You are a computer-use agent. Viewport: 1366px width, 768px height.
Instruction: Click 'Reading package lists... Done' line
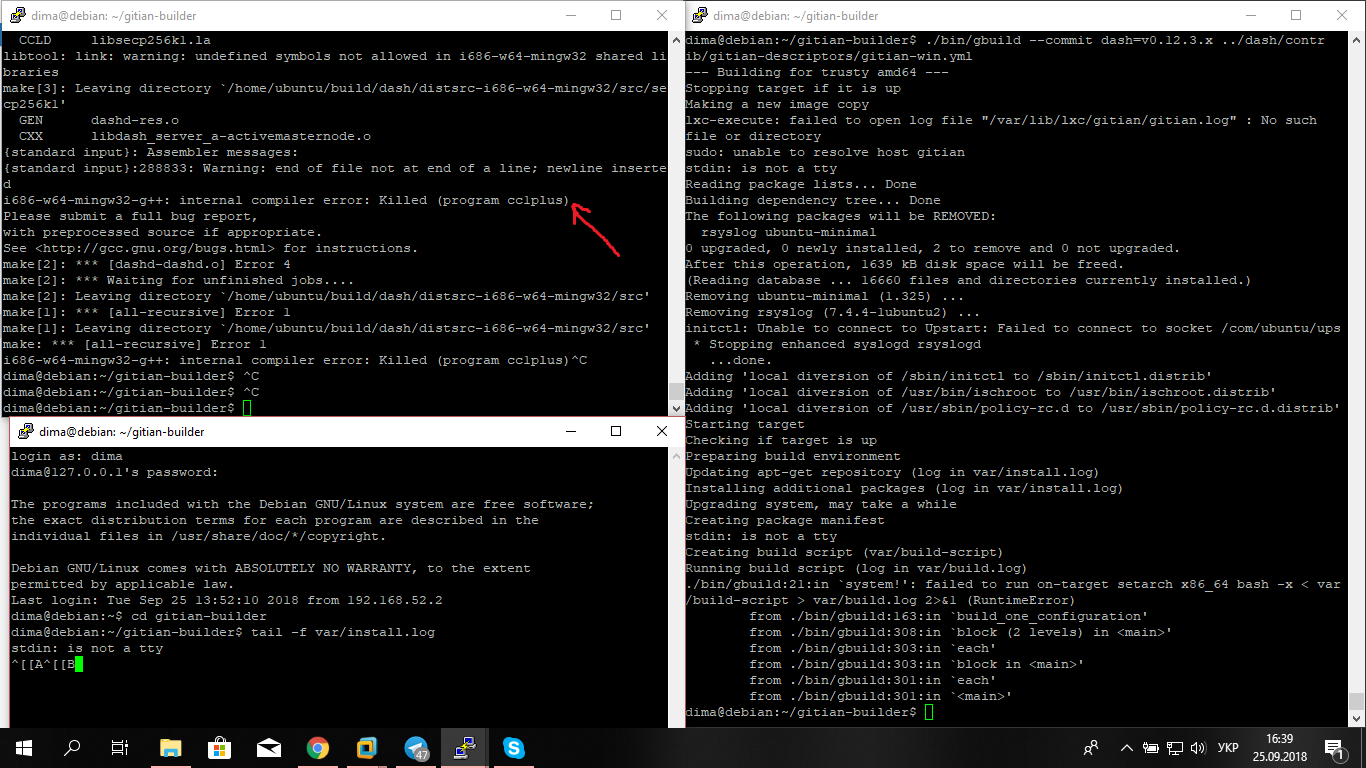(801, 184)
